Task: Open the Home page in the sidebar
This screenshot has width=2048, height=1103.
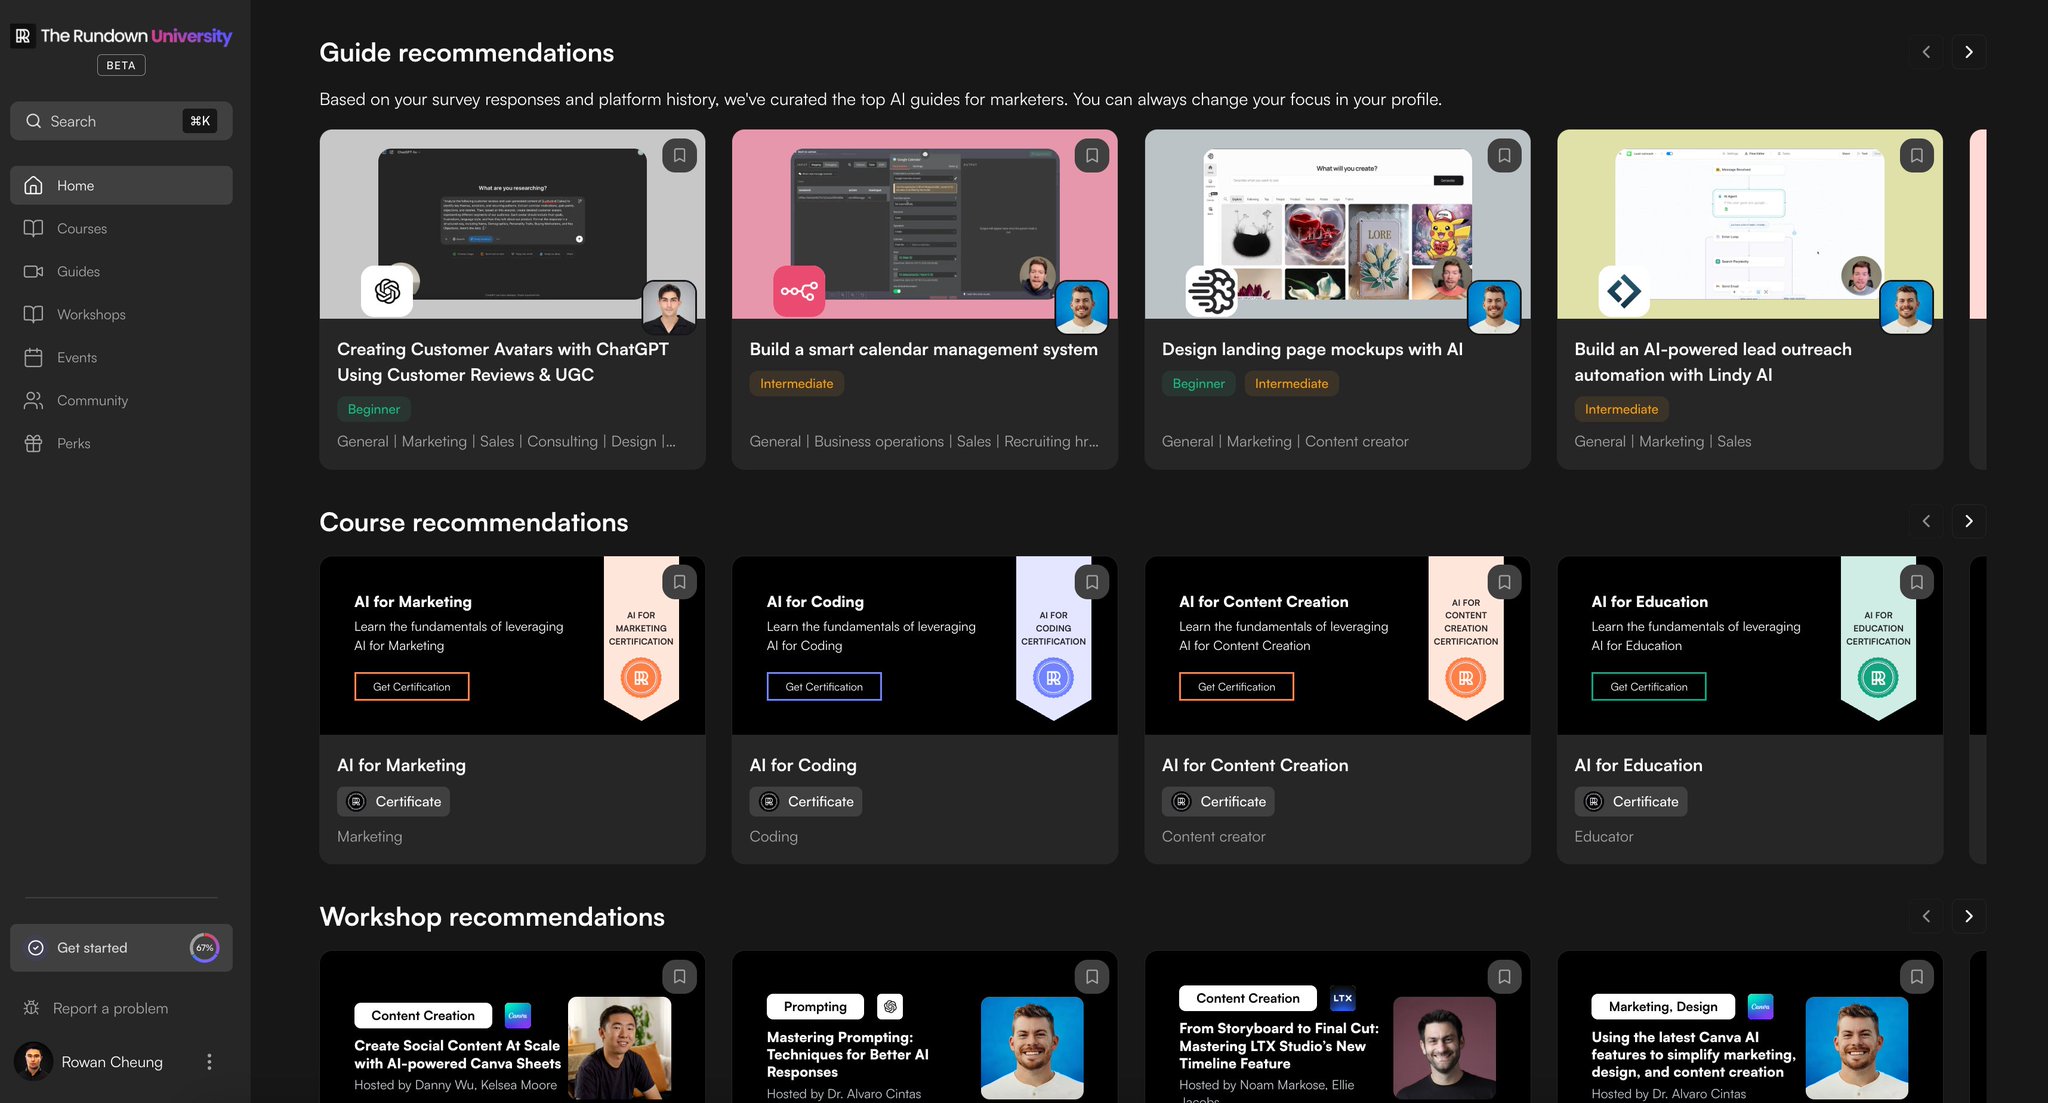Action: pyautogui.click(x=121, y=185)
